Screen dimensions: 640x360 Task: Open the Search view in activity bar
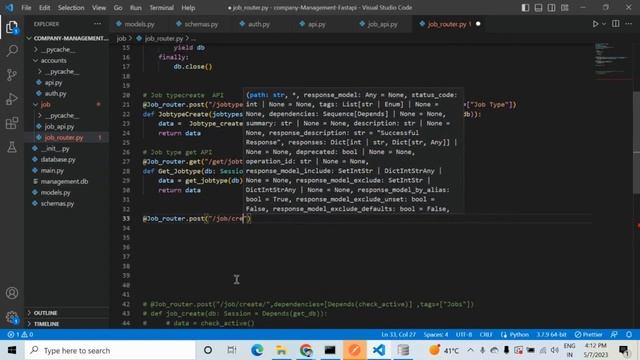[12, 51]
